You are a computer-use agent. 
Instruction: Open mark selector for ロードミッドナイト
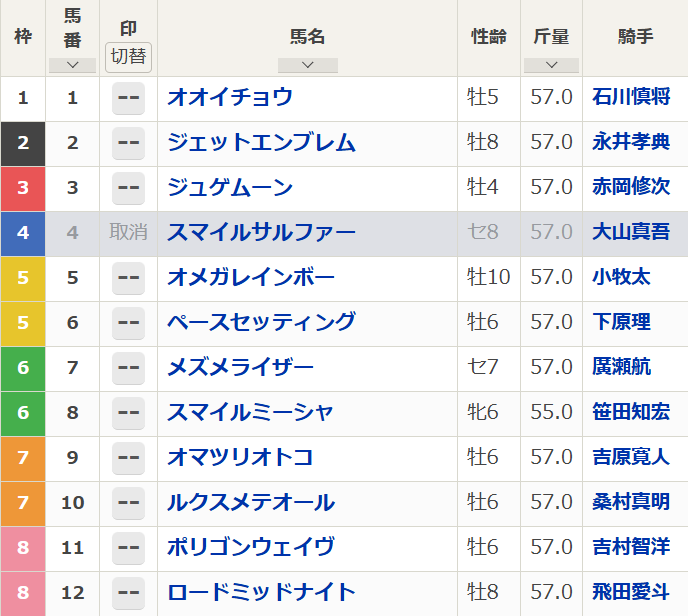tap(128, 593)
